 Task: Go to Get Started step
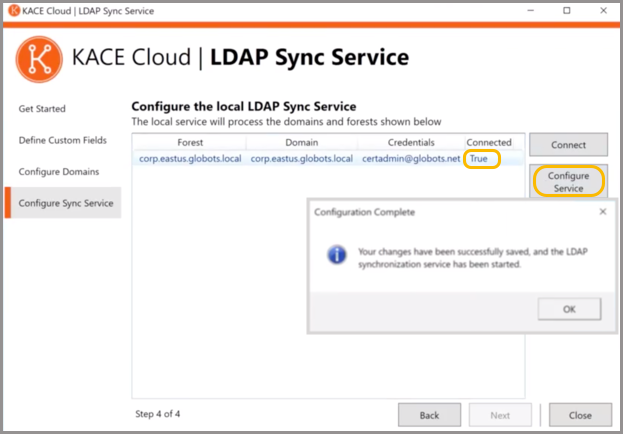pos(43,108)
